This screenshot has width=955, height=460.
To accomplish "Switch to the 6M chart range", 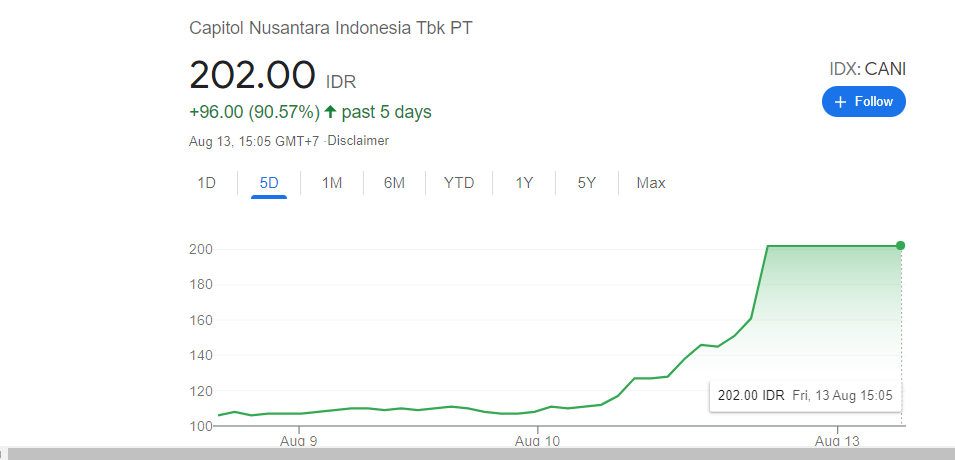I will (394, 183).
